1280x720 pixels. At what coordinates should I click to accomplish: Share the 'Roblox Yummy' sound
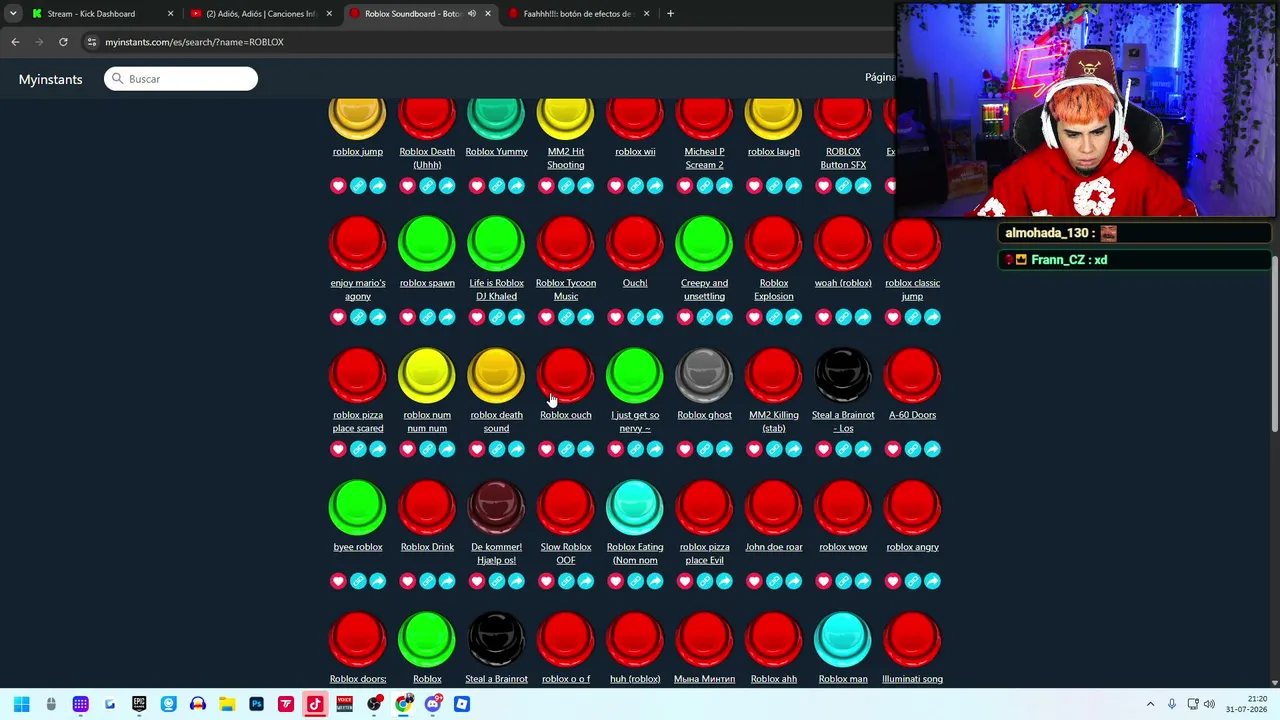tap(516, 186)
